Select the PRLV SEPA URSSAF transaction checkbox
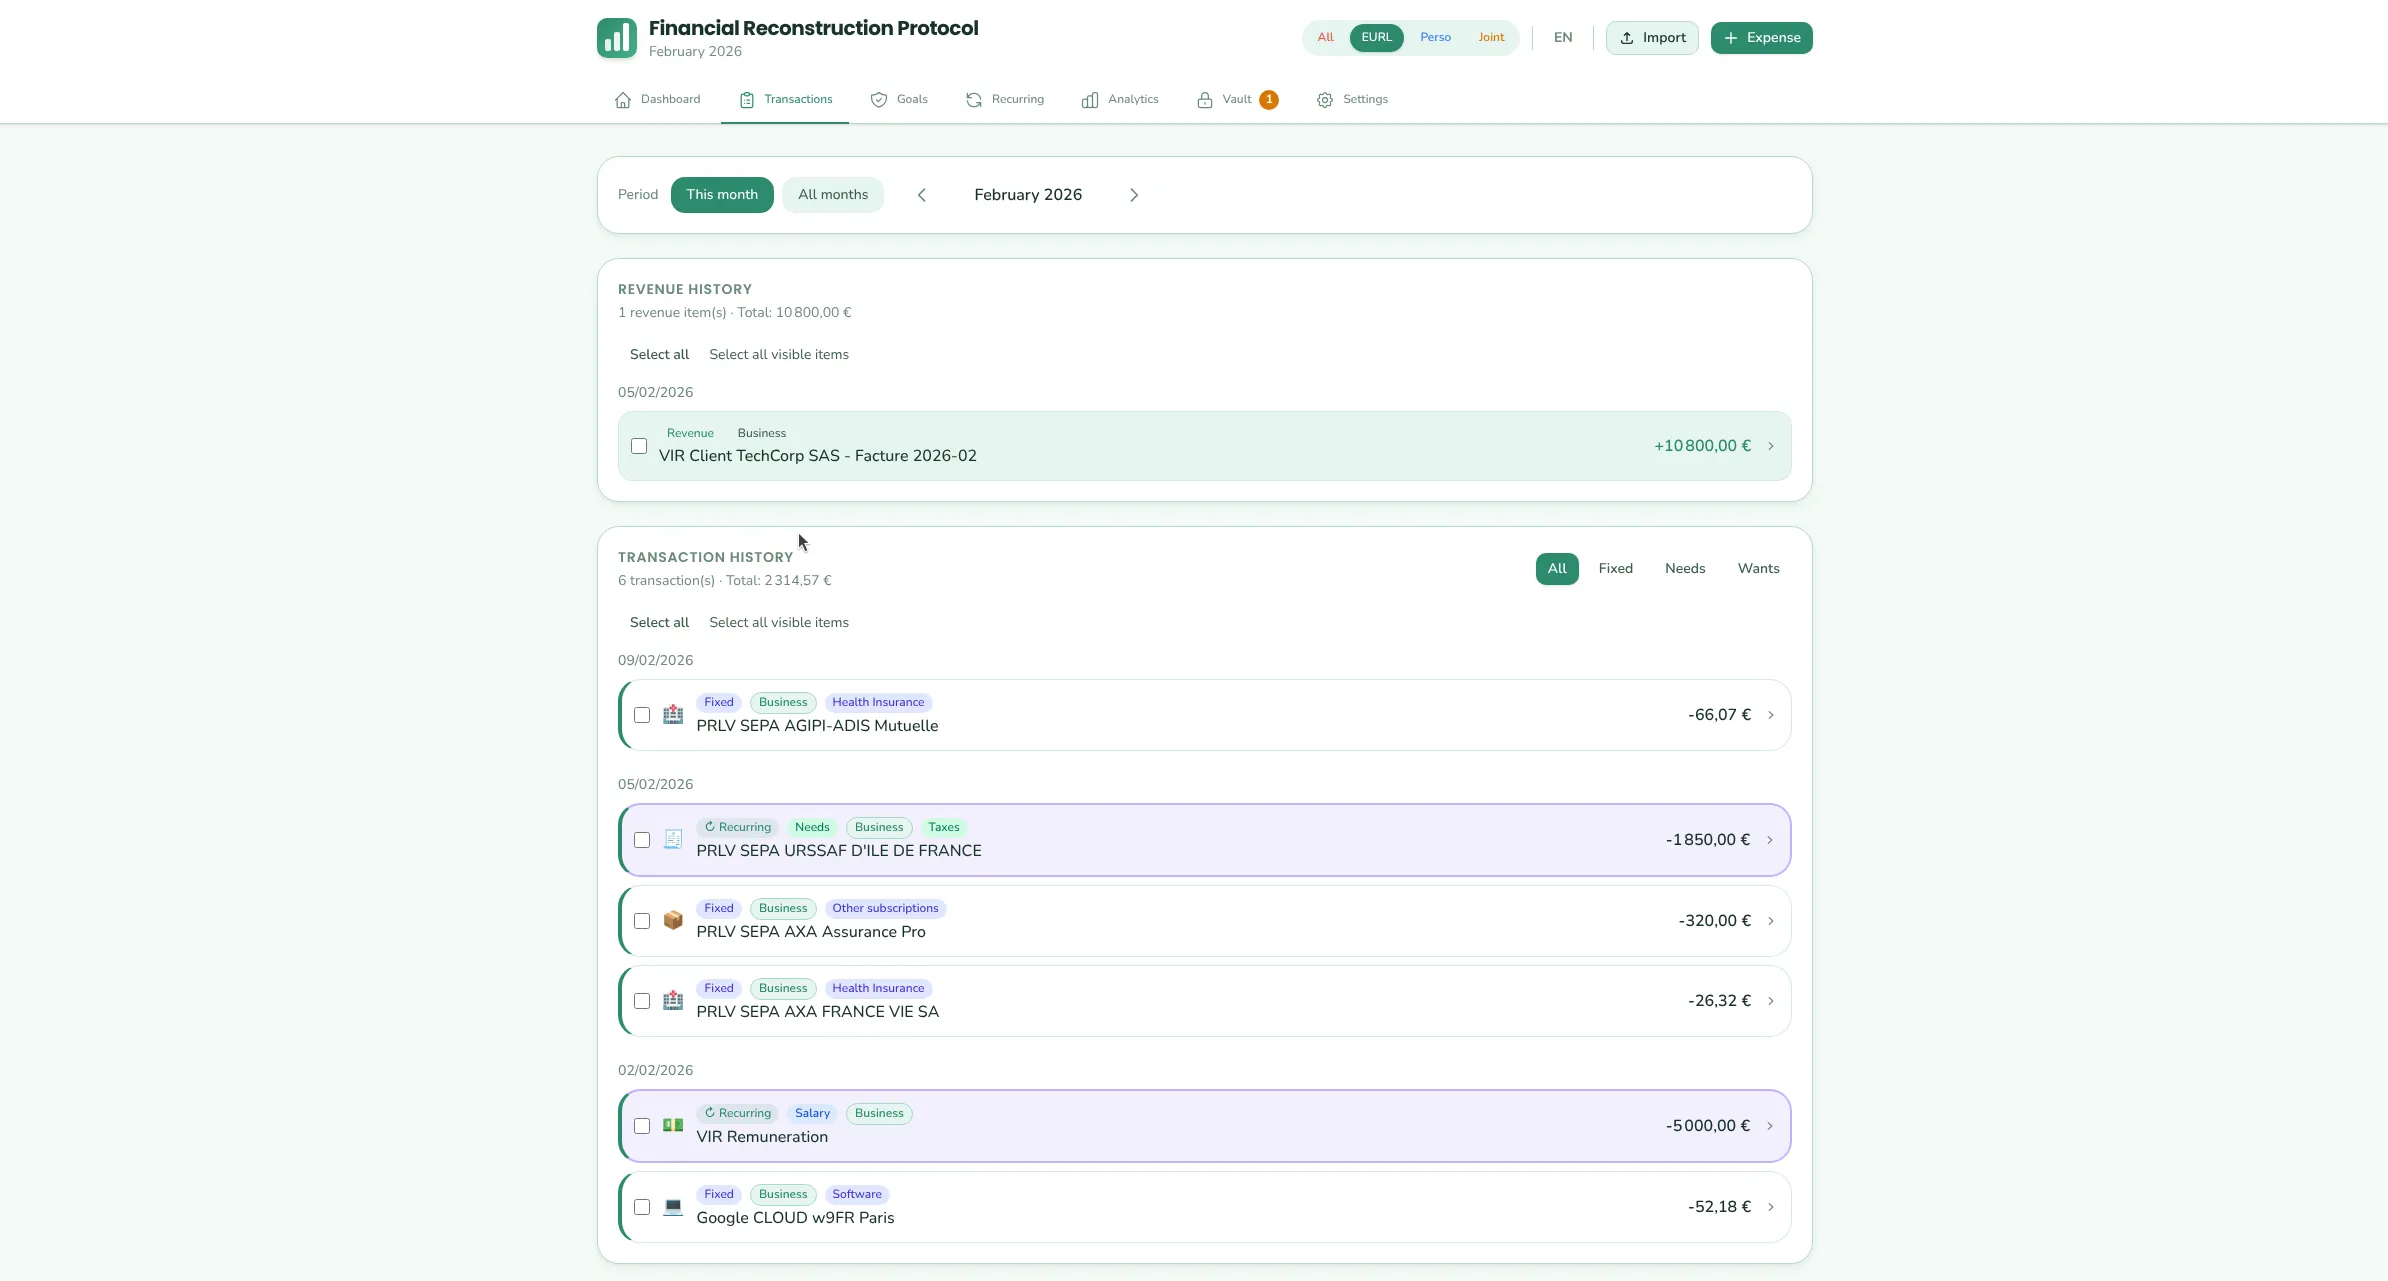The height and width of the screenshot is (1281, 2388). pos(643,840)
